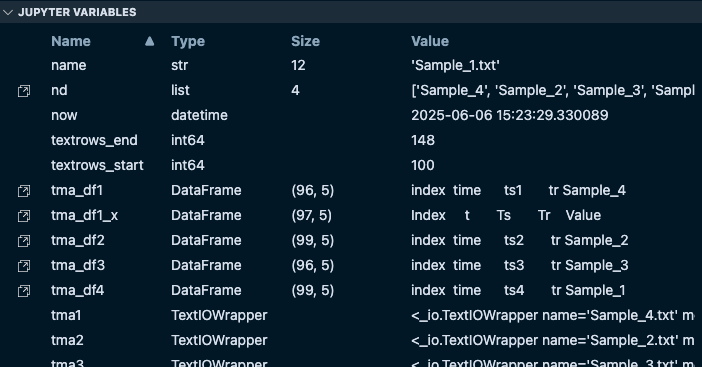This screenshot has width=702, height=367.
Task: Click the 'Sample_1.txt' value of name
Action: coord(455,65)
